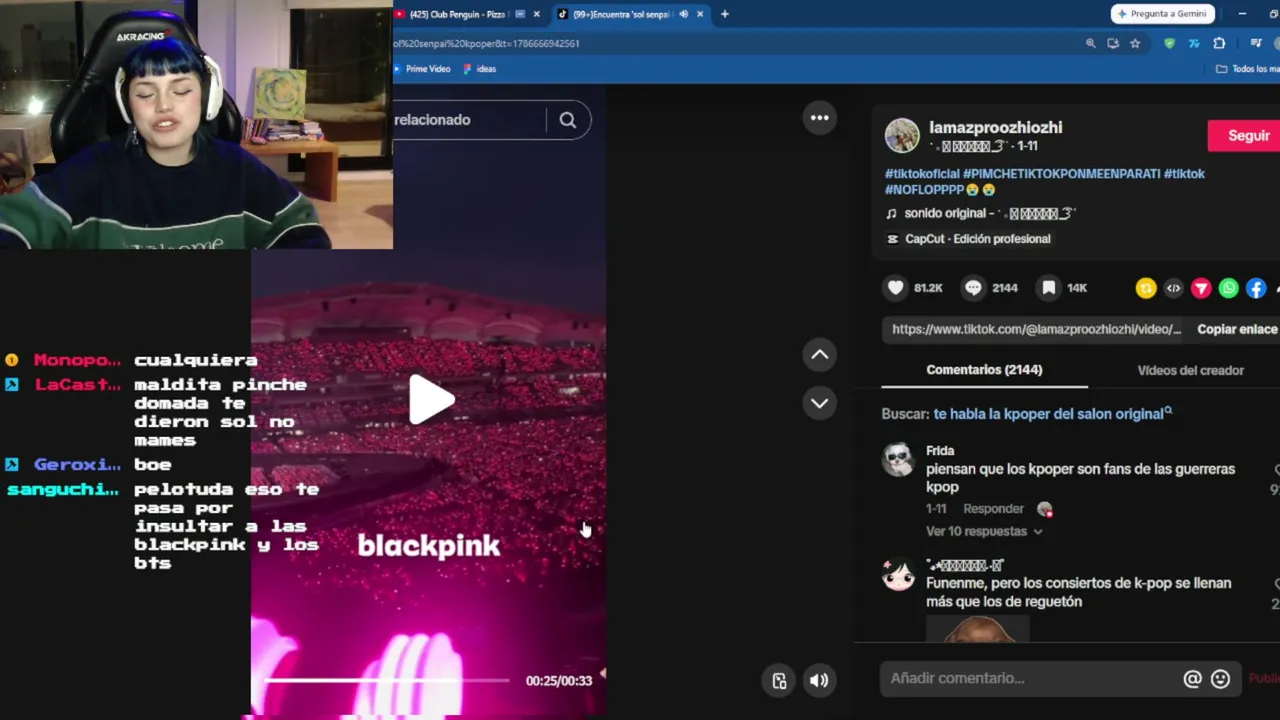Share the video to WhatsApp

[1228, 288]
